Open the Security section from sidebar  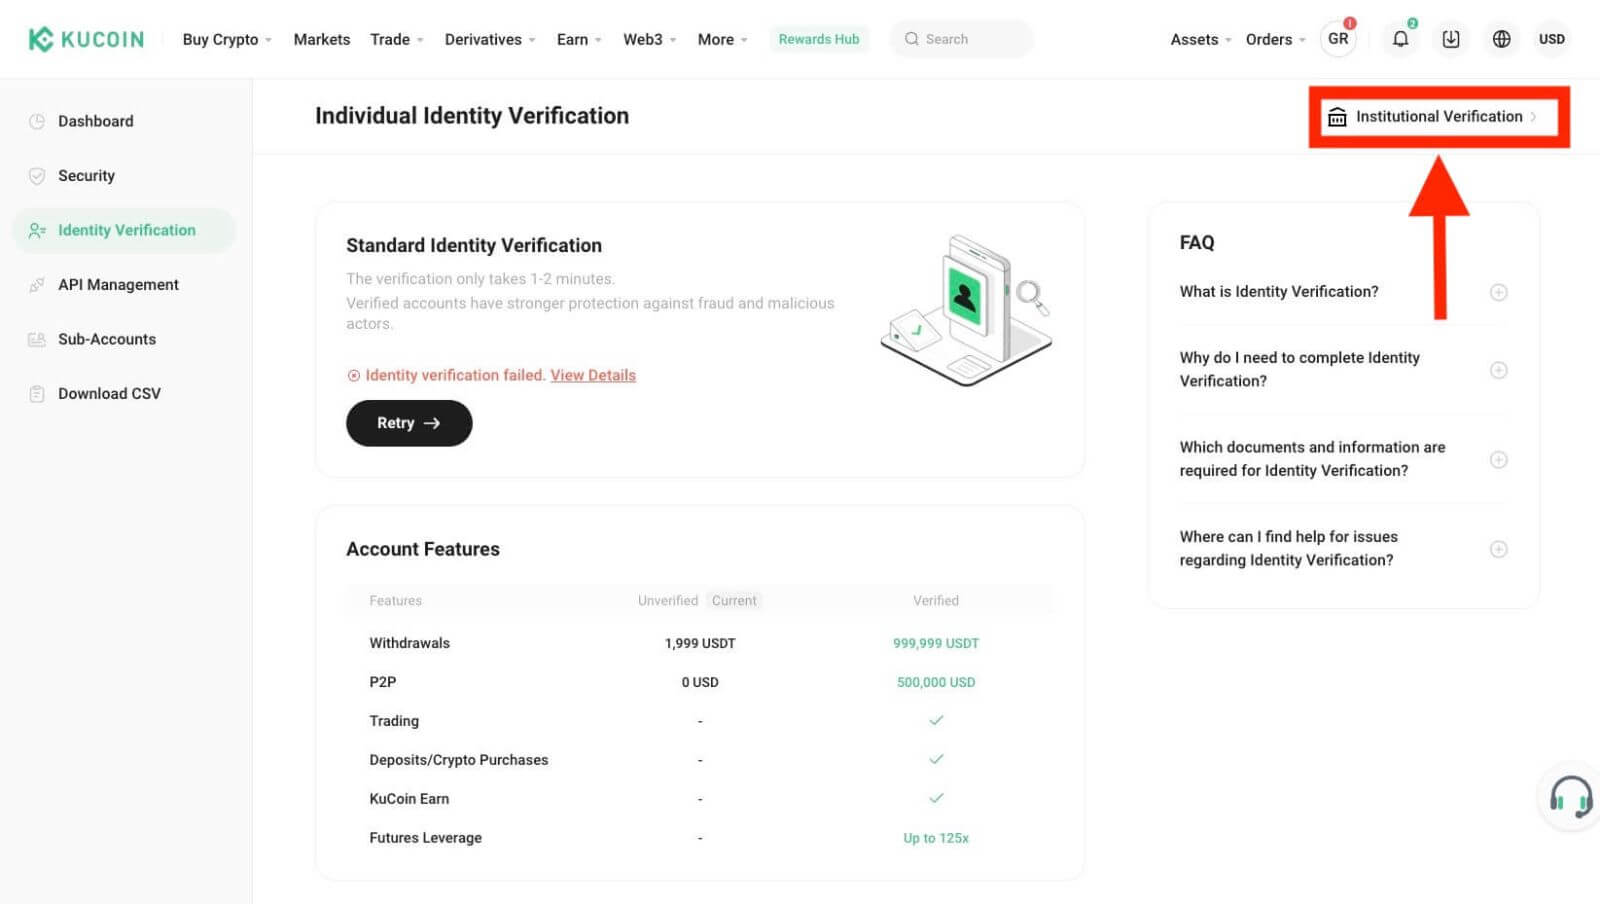point(86,175)
